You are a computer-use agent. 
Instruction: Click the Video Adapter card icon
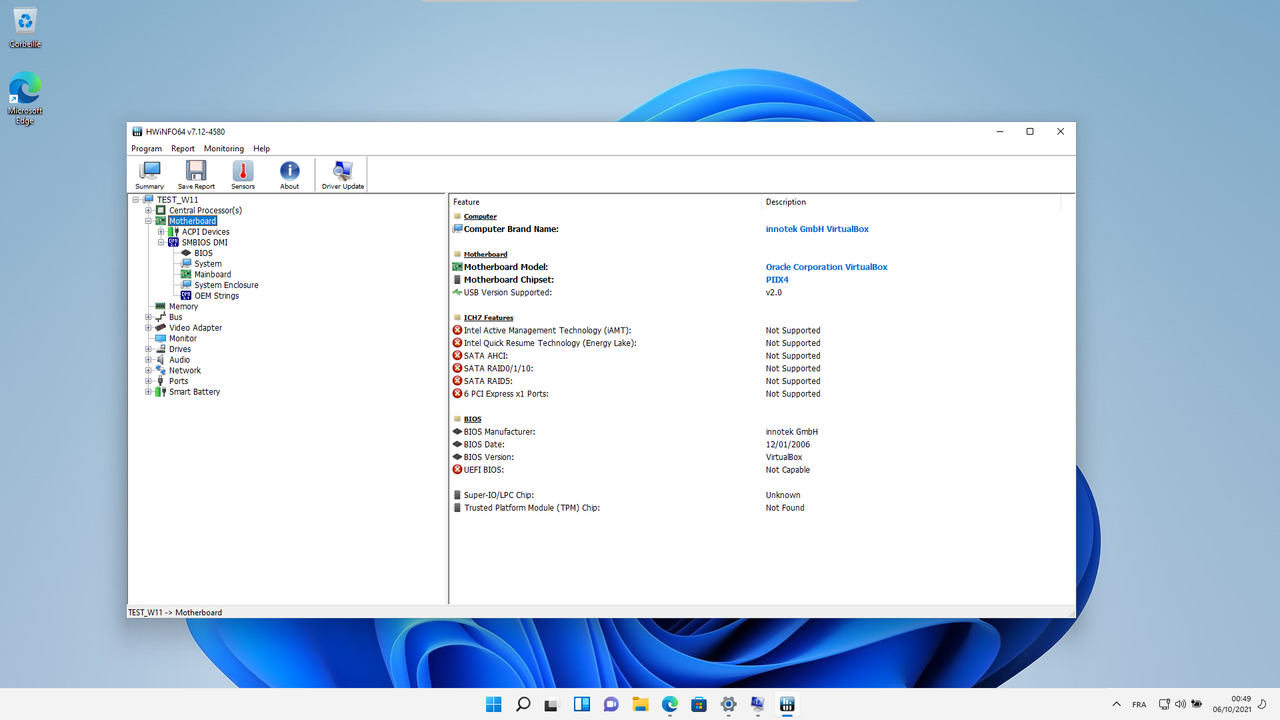[161, 327]
